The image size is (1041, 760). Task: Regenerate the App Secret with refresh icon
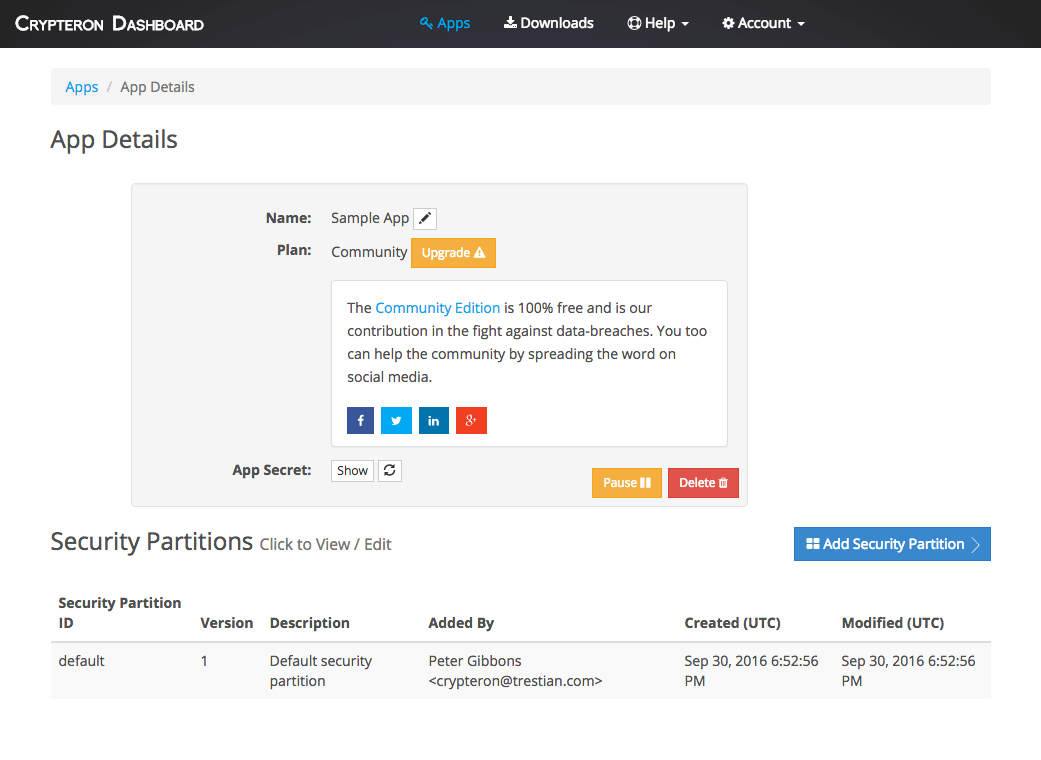pyautogui.click(x=391, y=470)
